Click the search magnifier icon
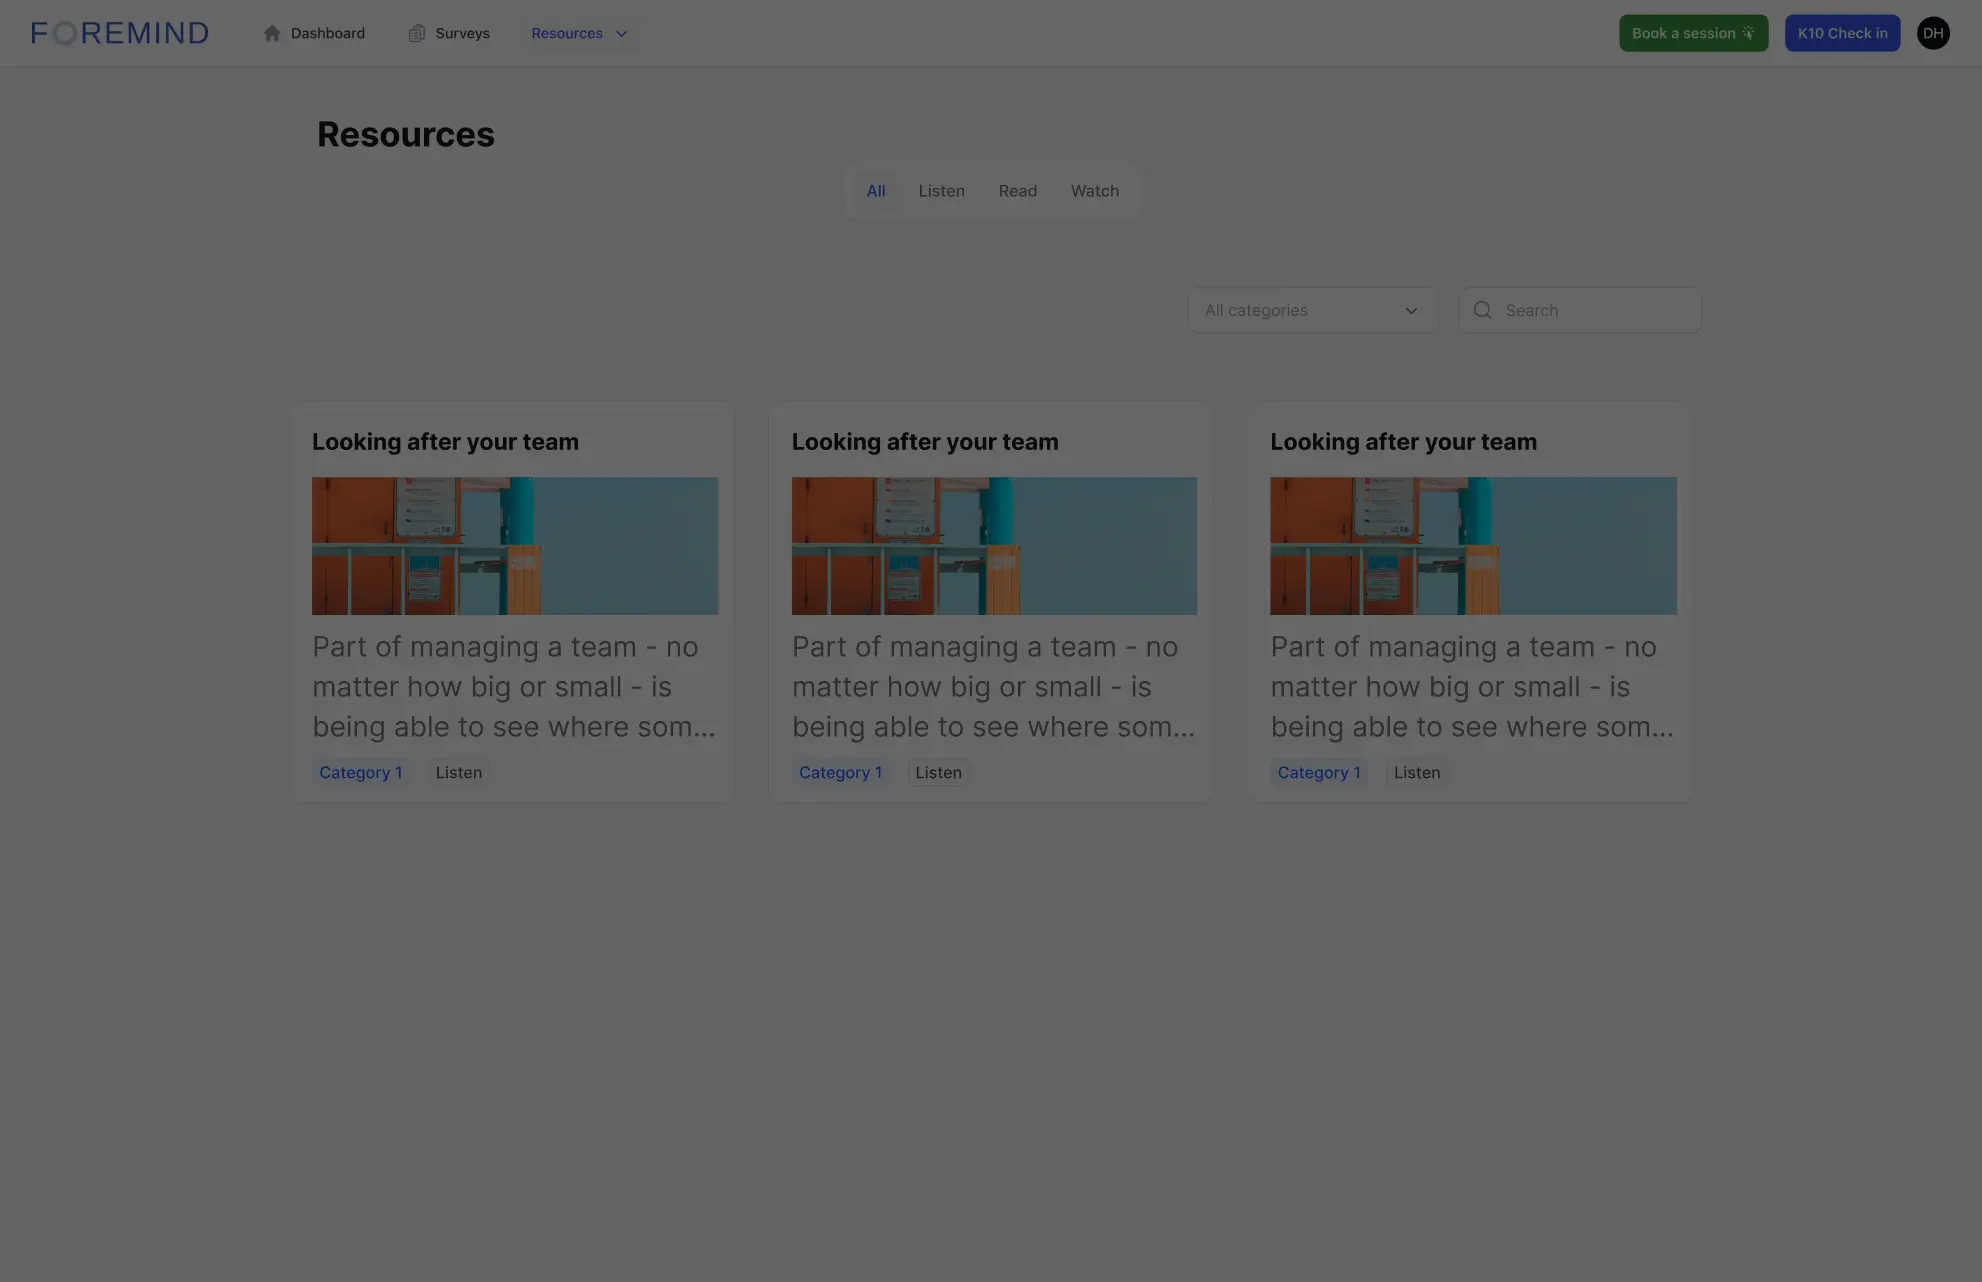The width and height of the screenshot is (1982, 1282). [1483, 310]
